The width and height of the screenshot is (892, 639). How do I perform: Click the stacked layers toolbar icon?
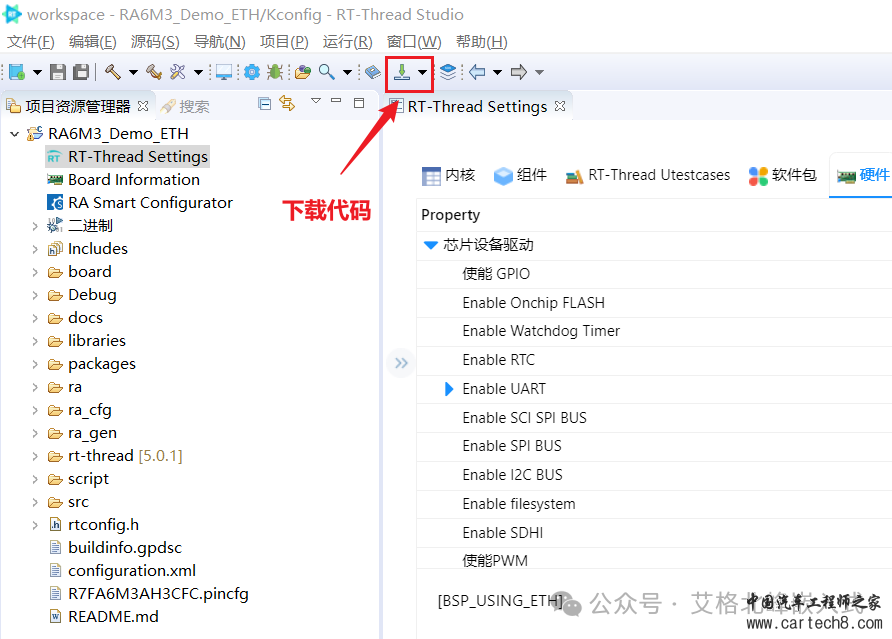tap(448, 72)
